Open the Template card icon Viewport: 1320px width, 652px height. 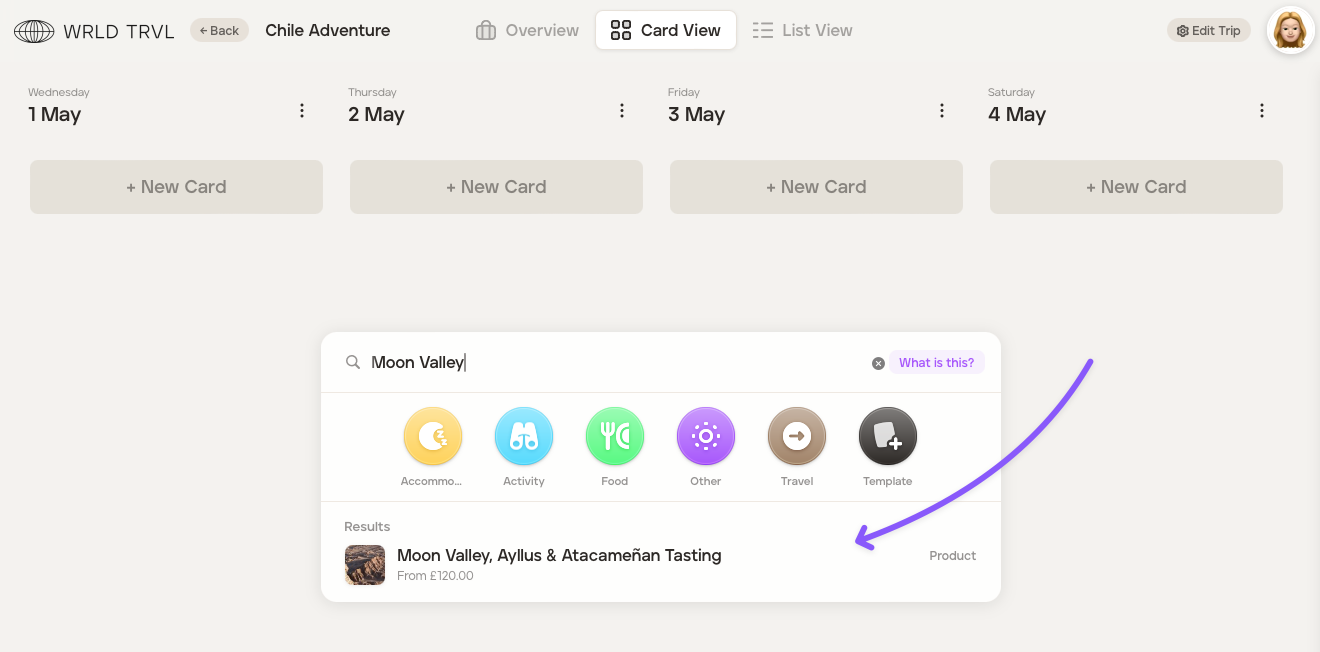pyautogui.click(x=887, y=437)
